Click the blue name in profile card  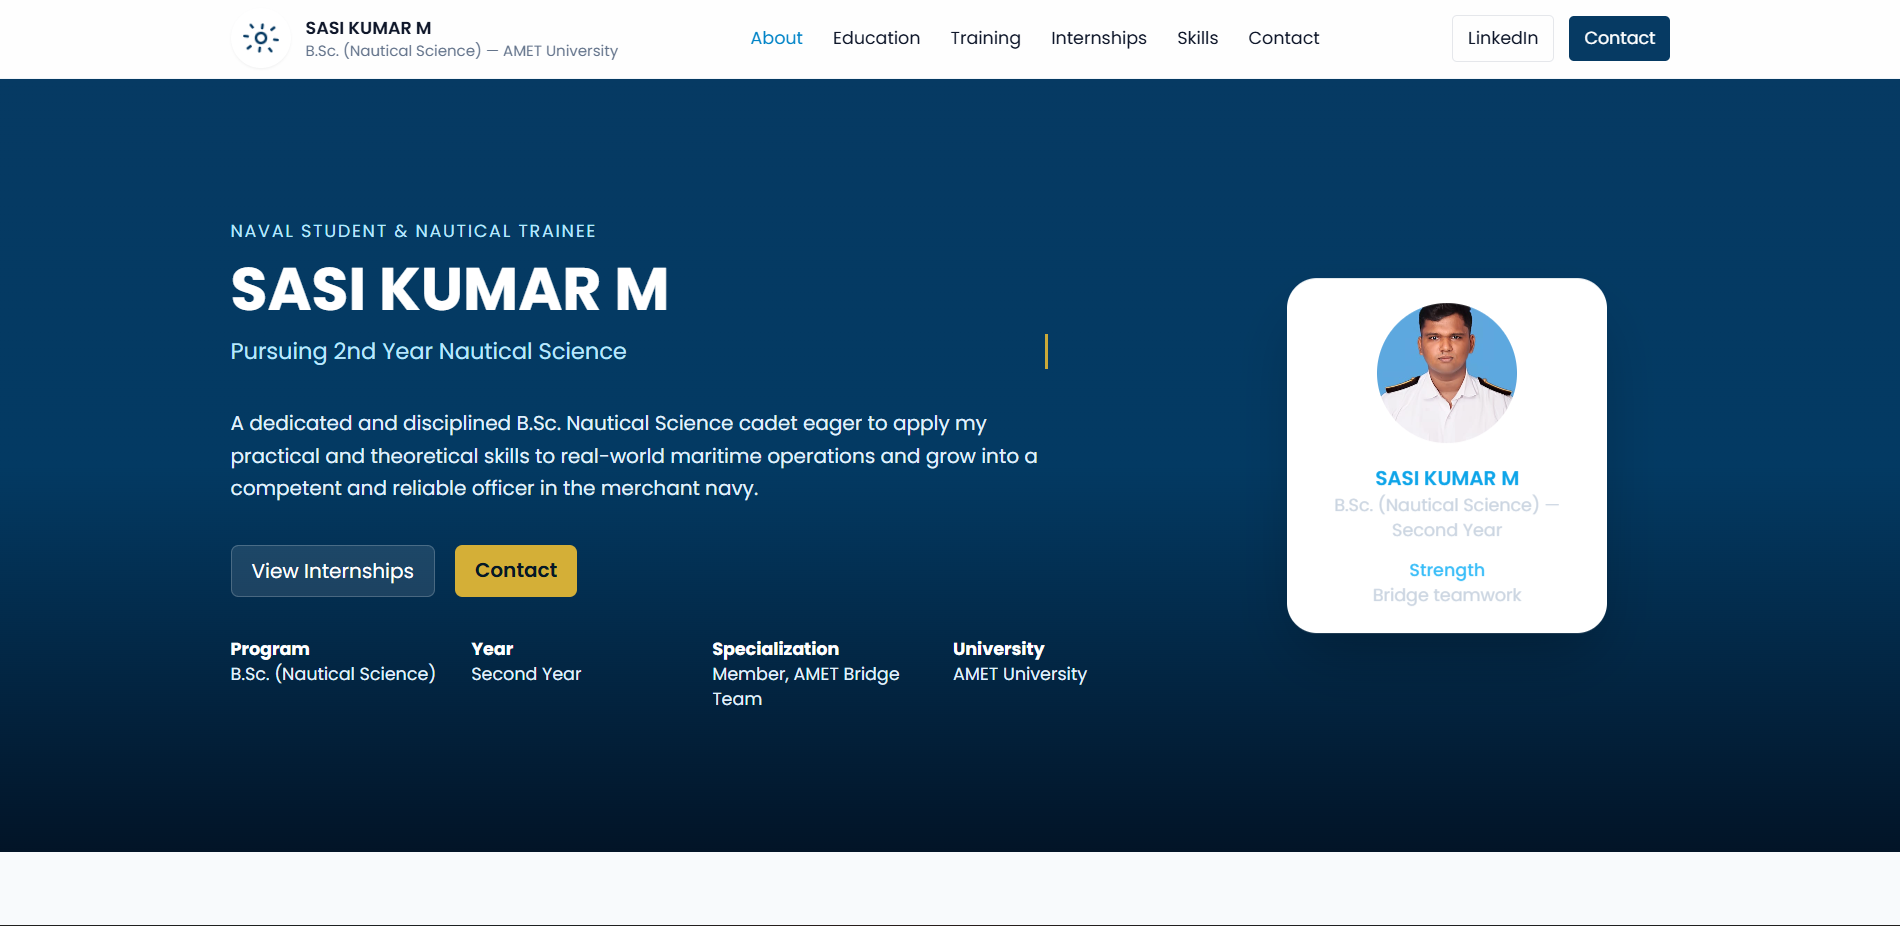pyautogui.click(x=1446, y=478)
